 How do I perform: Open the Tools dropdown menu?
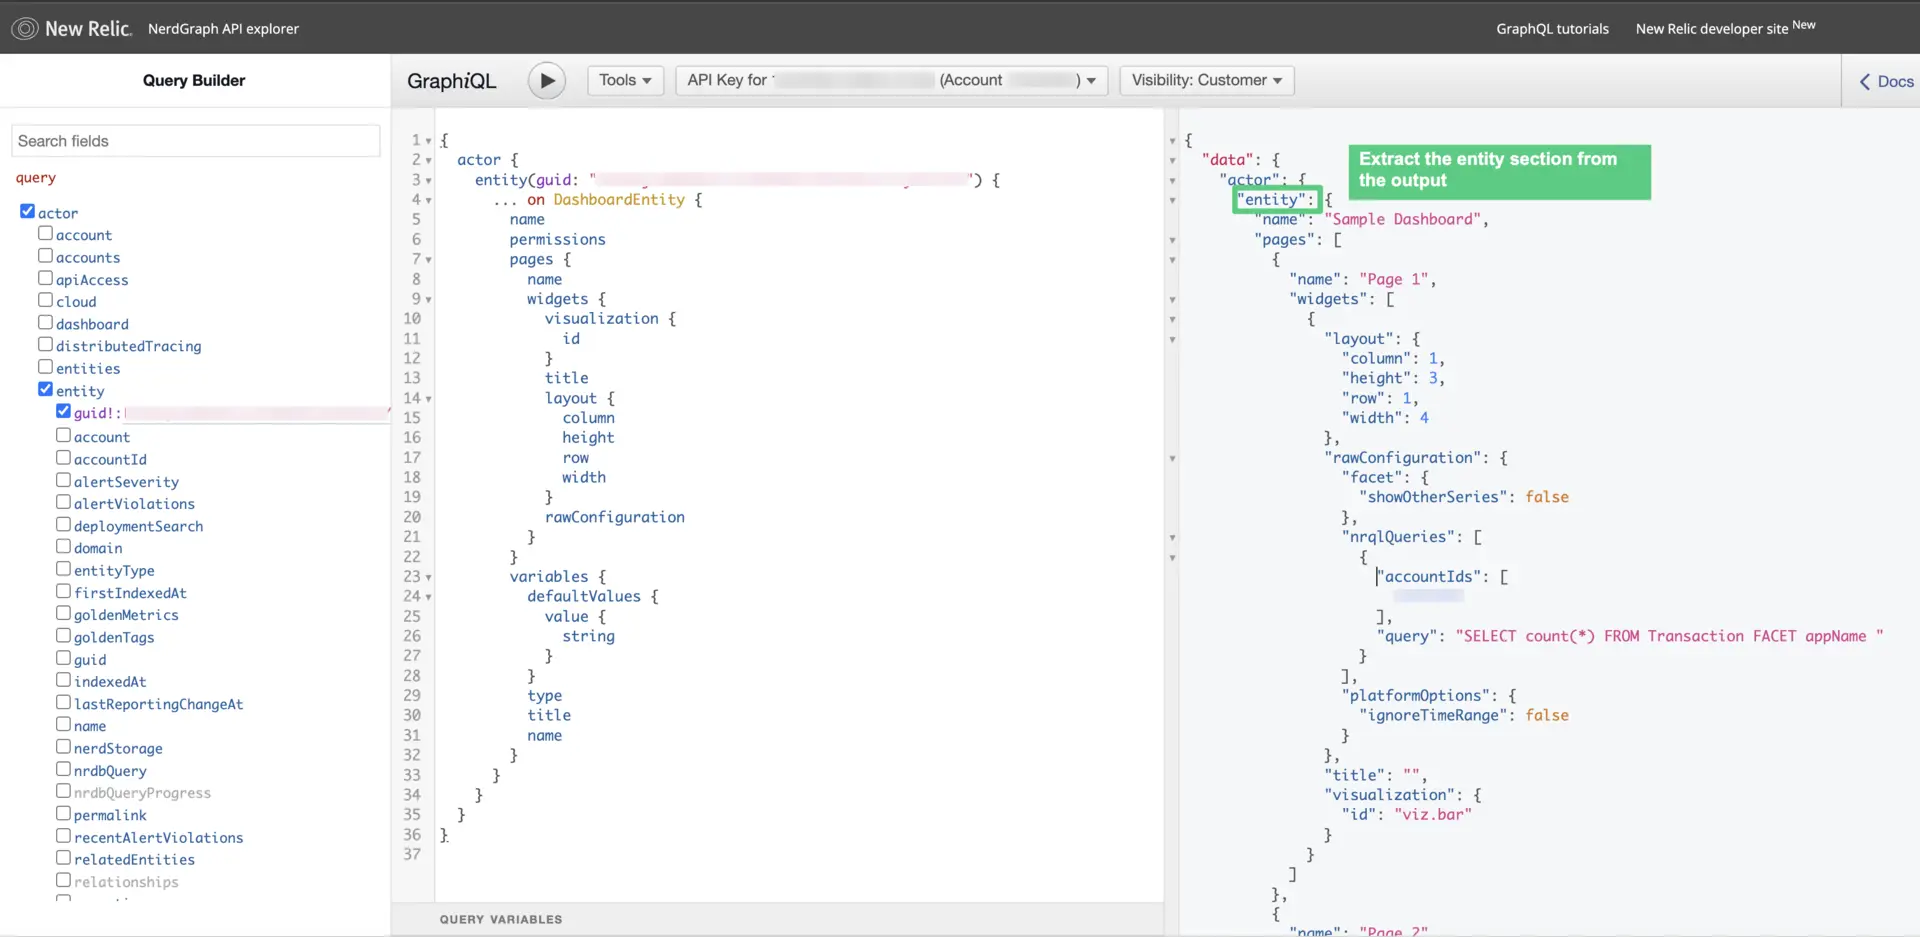pyautogui.click(x=624, y=80)
